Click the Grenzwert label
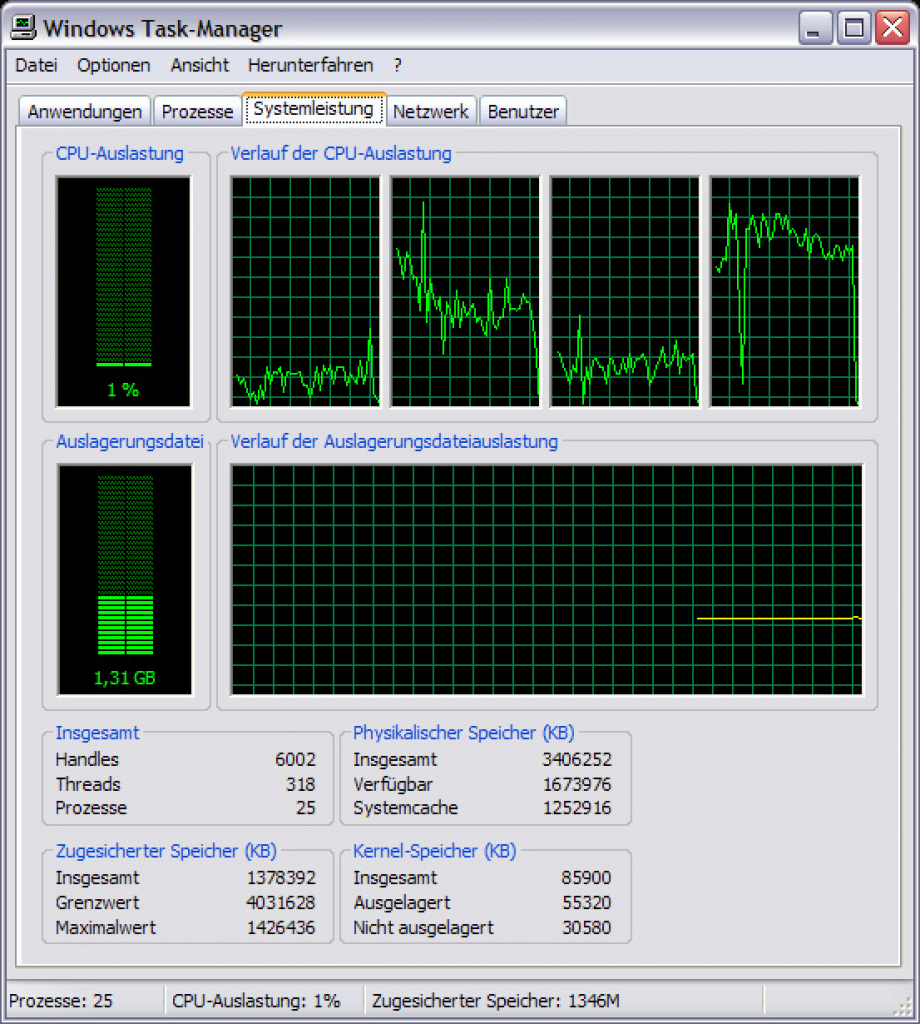The width and height of the screenshot is (920, 1024). click(97, 903)
